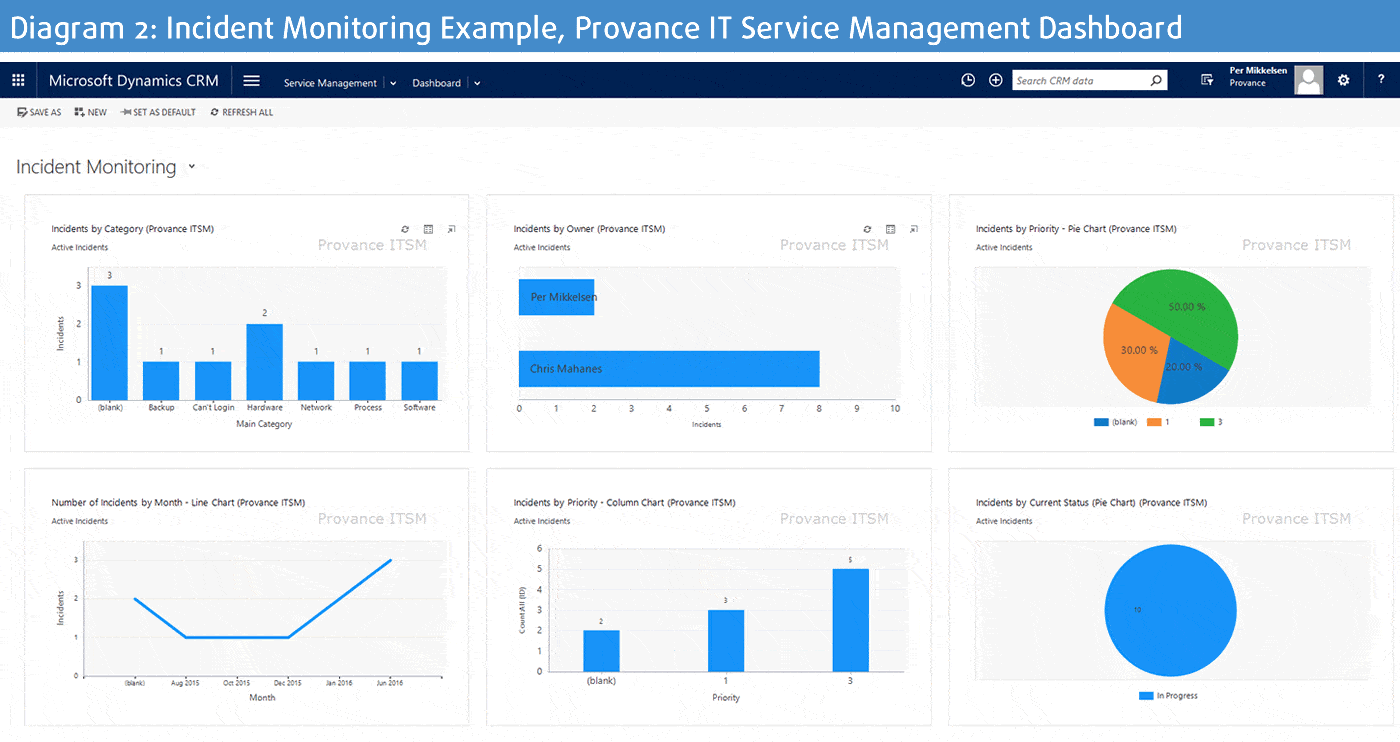The image size is (1400, 742).
Task: Open the hamburger navigation menu
Action: click(x=252, y=81)
